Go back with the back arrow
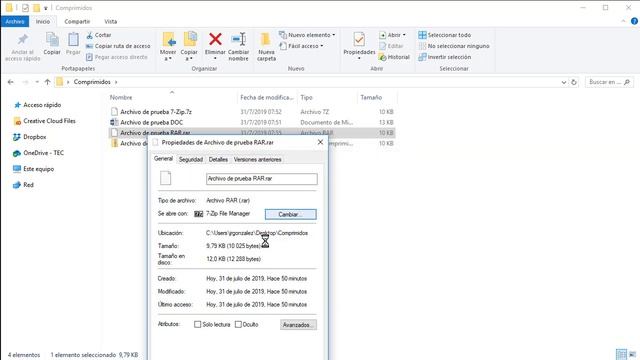The height and width of the screenshot is (360, 640). tap(11, 82)
